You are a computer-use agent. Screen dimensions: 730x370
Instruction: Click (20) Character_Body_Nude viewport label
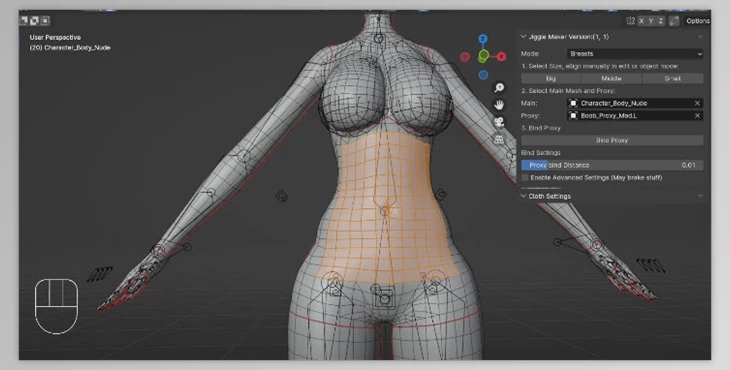(x=70, y=47)
